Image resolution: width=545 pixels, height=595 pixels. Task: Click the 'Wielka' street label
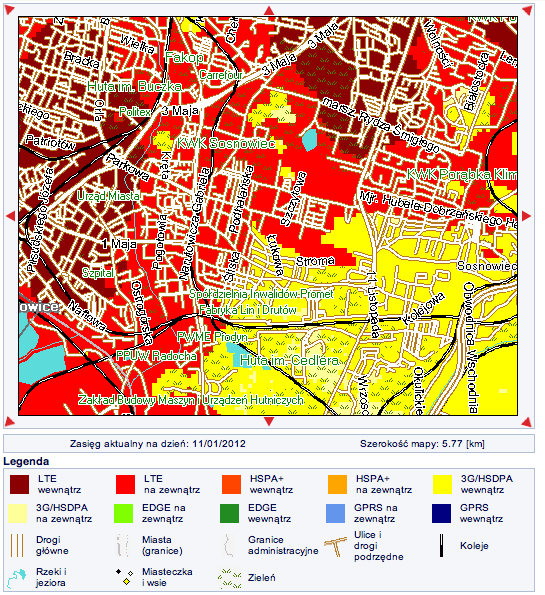pyautogui.click(x=137, y=44)
